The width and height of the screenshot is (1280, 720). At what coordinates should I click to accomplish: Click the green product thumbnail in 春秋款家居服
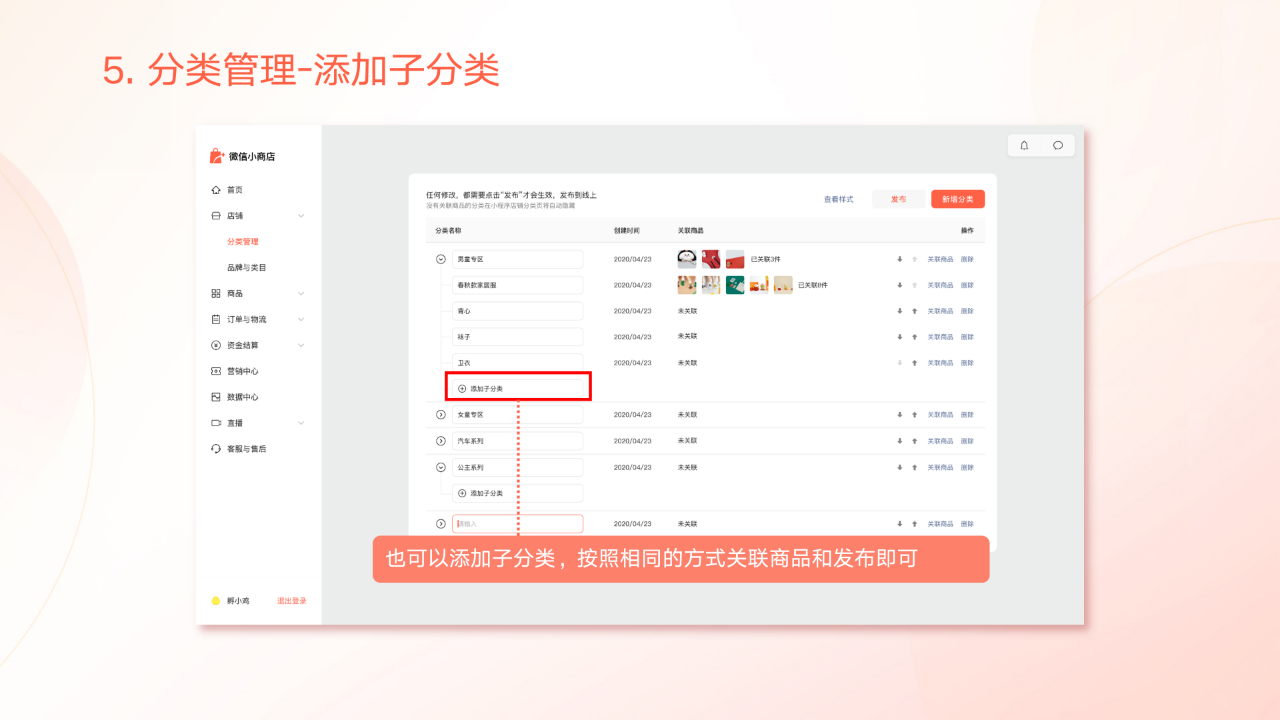[x=735, y=285]
